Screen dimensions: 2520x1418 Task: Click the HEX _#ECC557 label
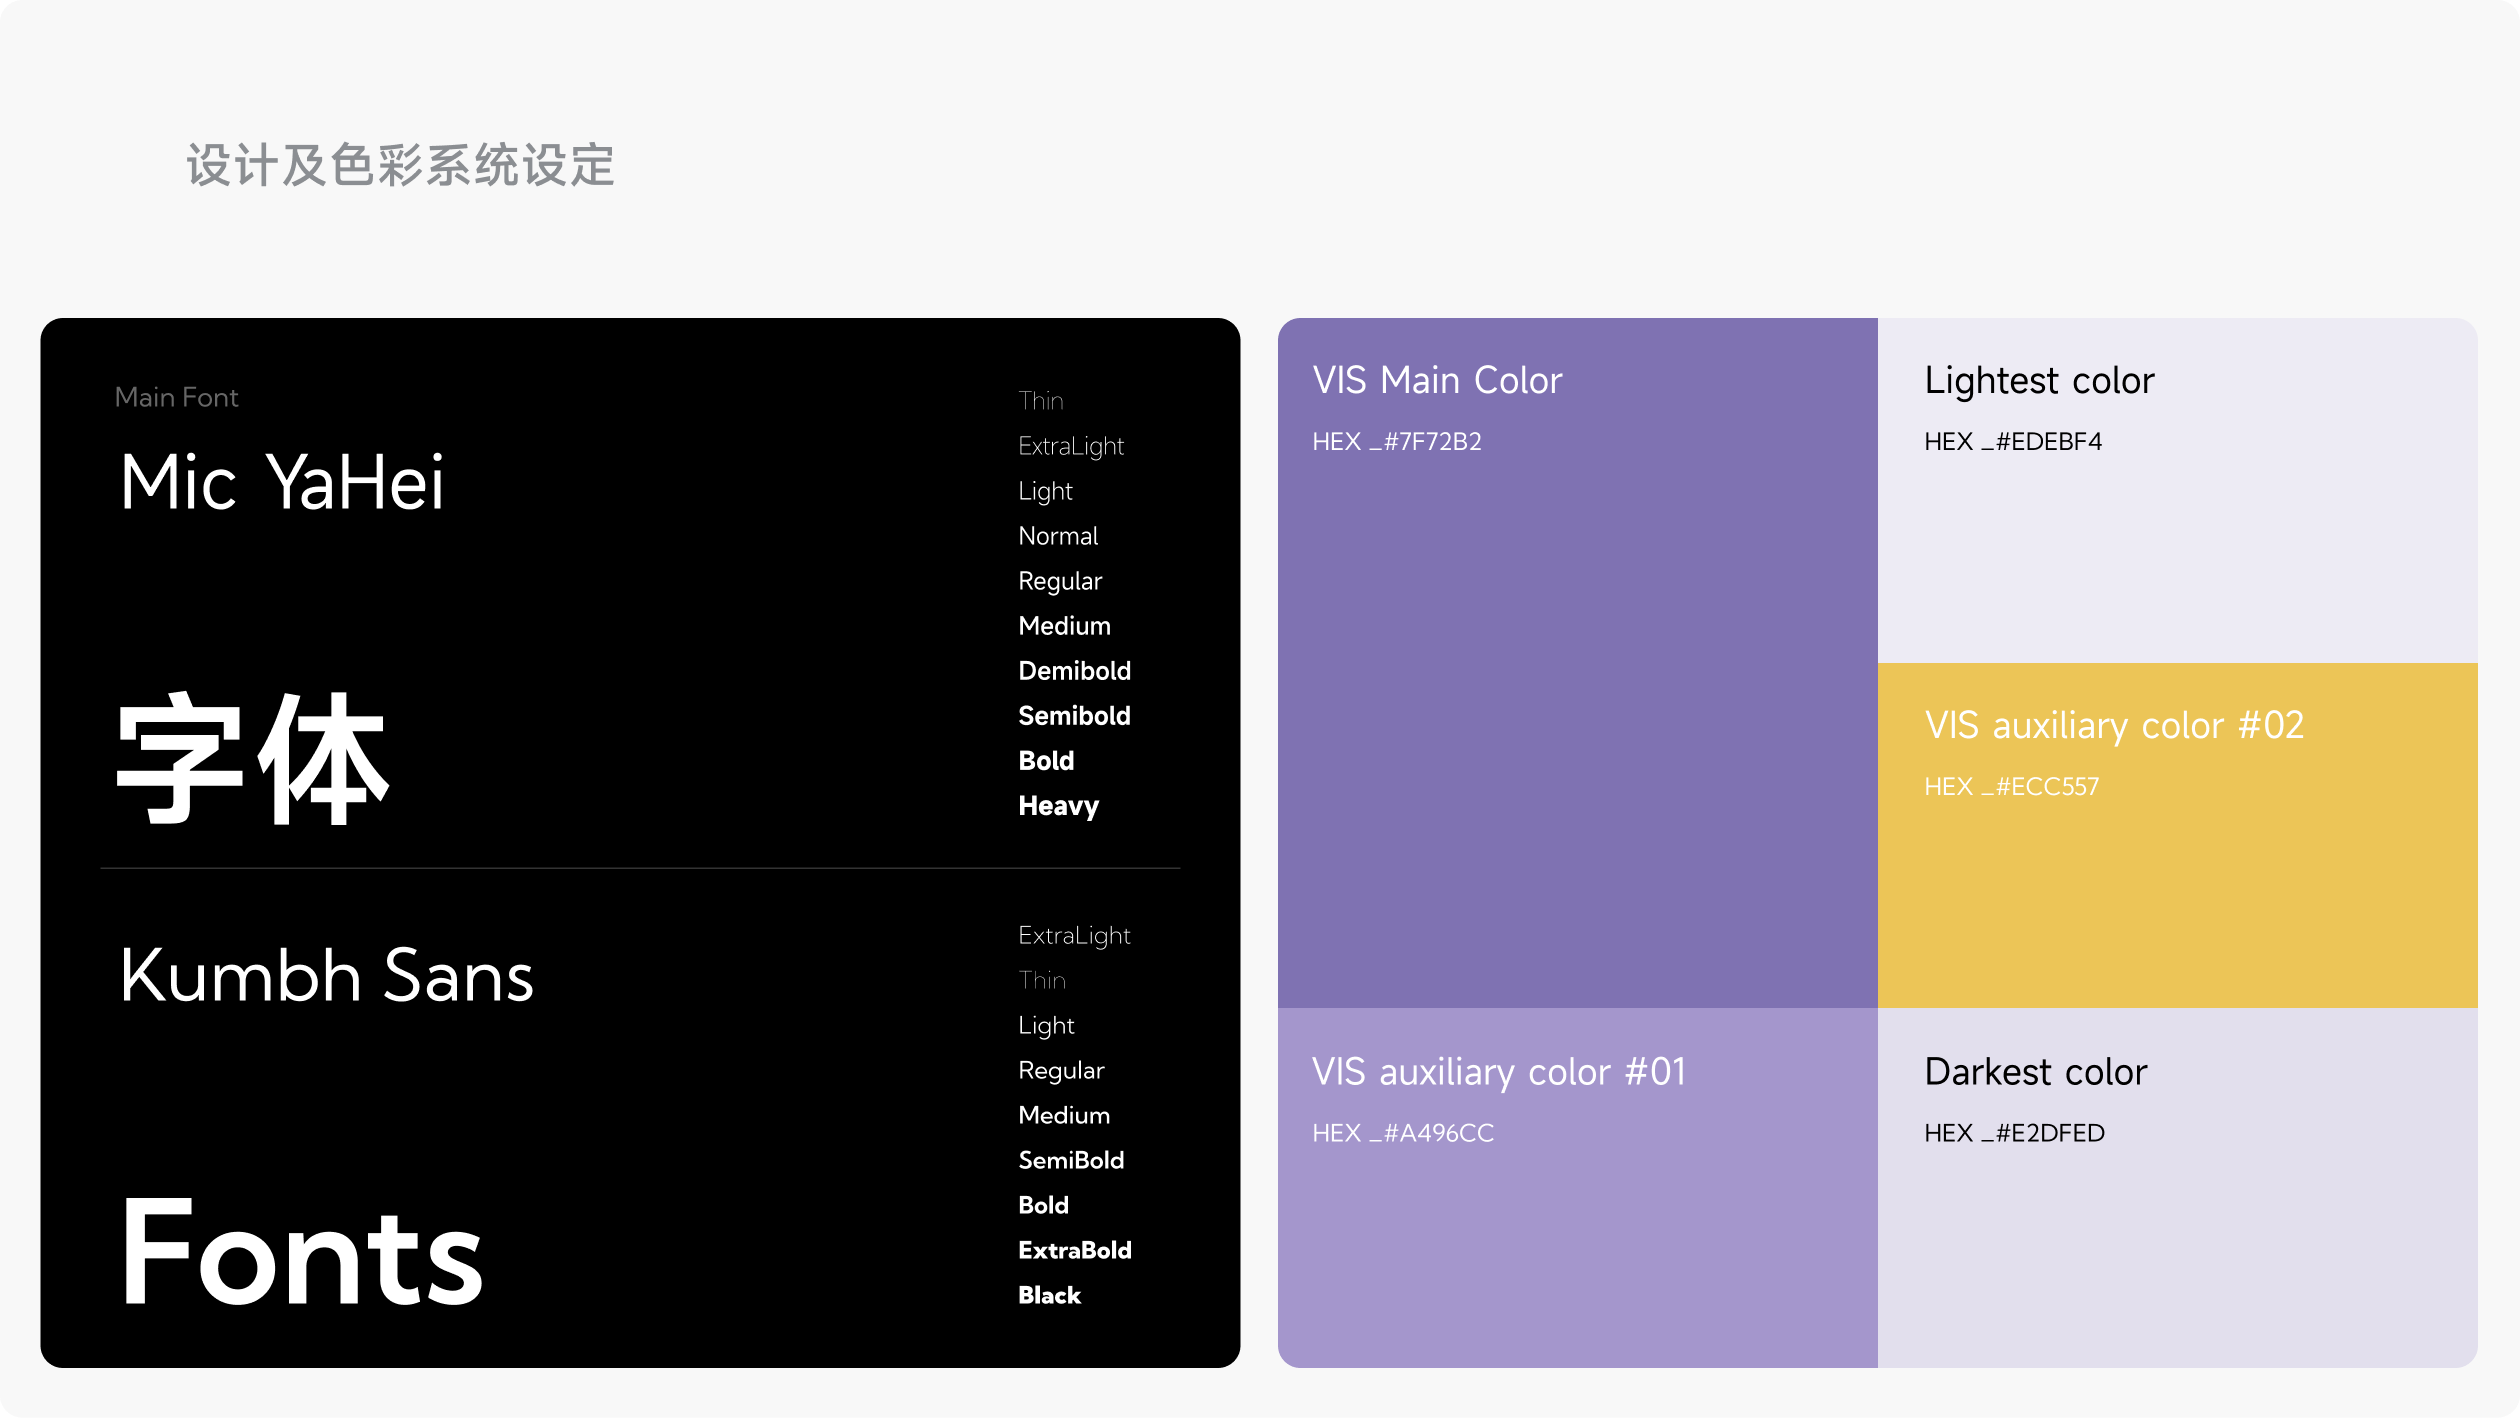(x=2011, y=787)
